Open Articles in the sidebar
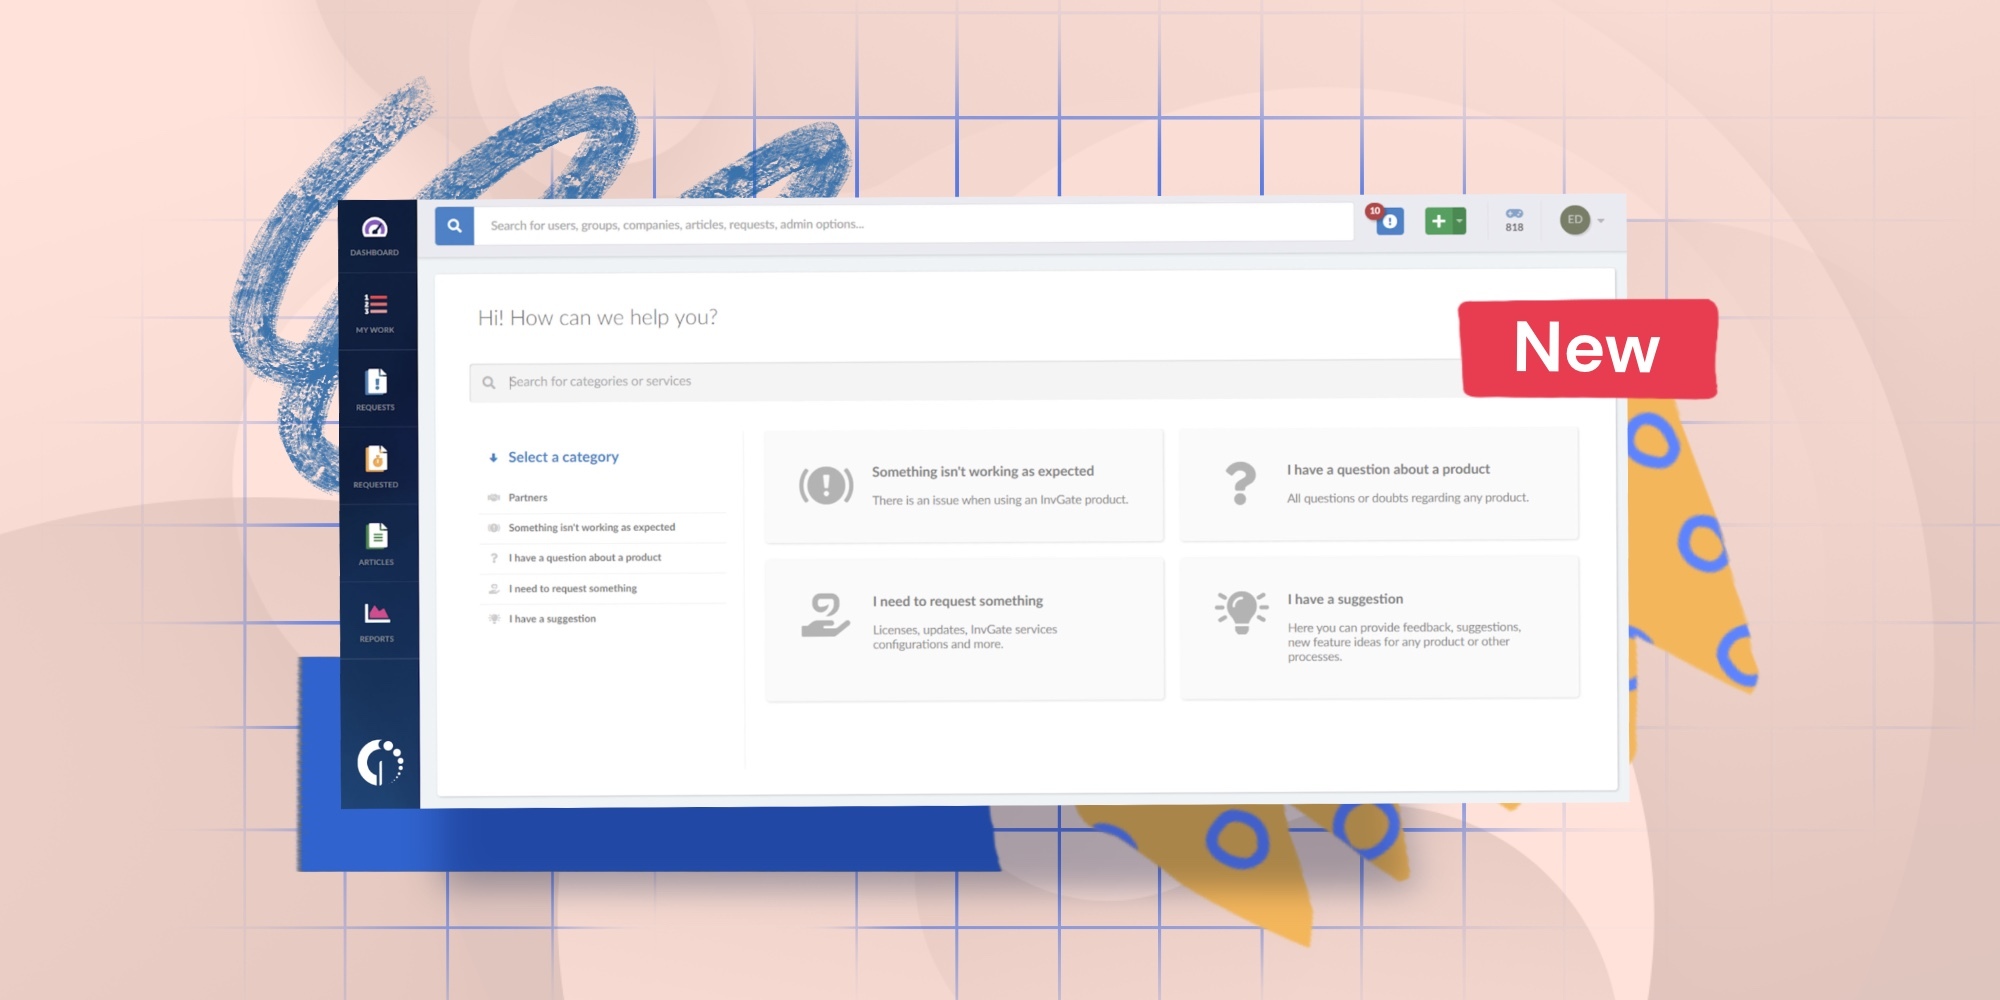This screenshot has height=1000, width=2000. tap(377, 544)
